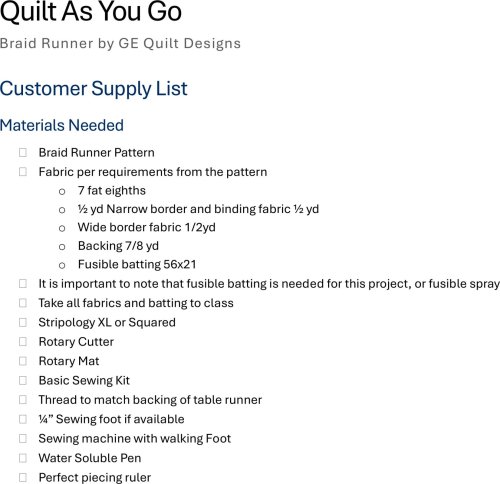Check the Thread to match backing box
The image size is (500, 484).
point(23,400)
